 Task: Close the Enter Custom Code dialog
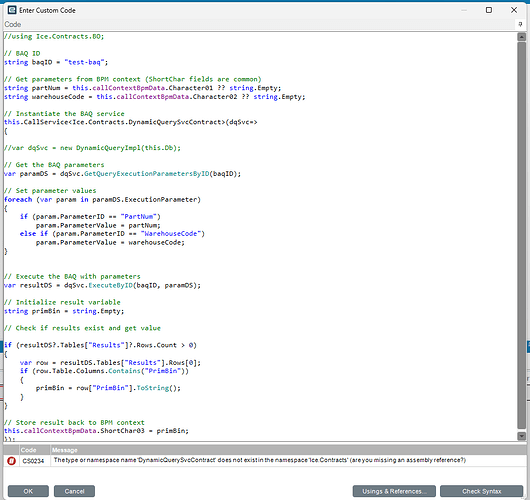pyautogui.click(x=514, y=10)
